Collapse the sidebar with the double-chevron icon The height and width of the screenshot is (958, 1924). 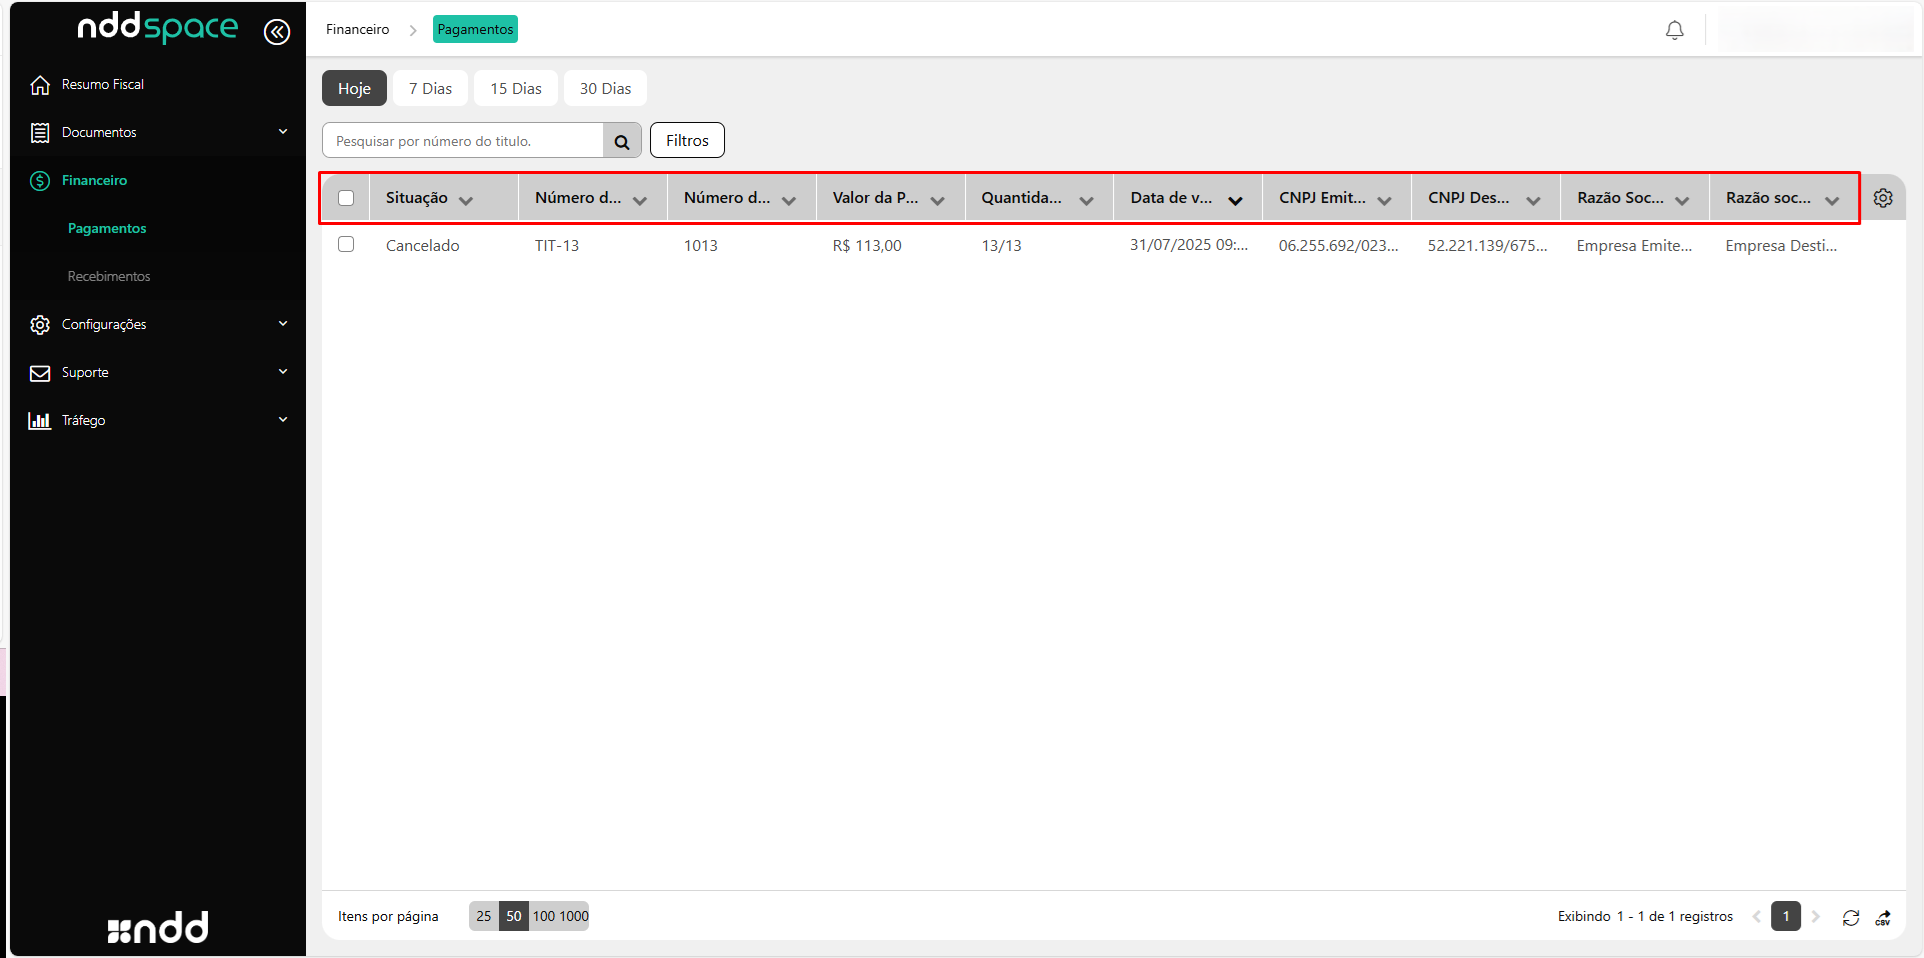coord(277,32)
